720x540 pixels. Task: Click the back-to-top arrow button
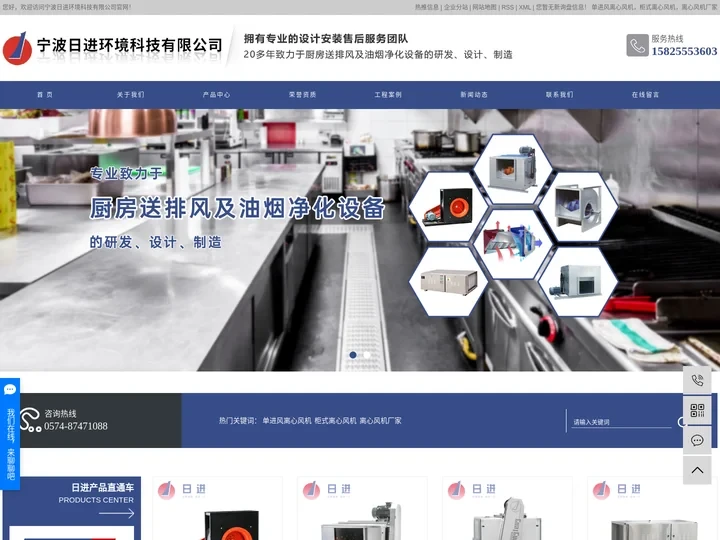(x=697, y=470)
